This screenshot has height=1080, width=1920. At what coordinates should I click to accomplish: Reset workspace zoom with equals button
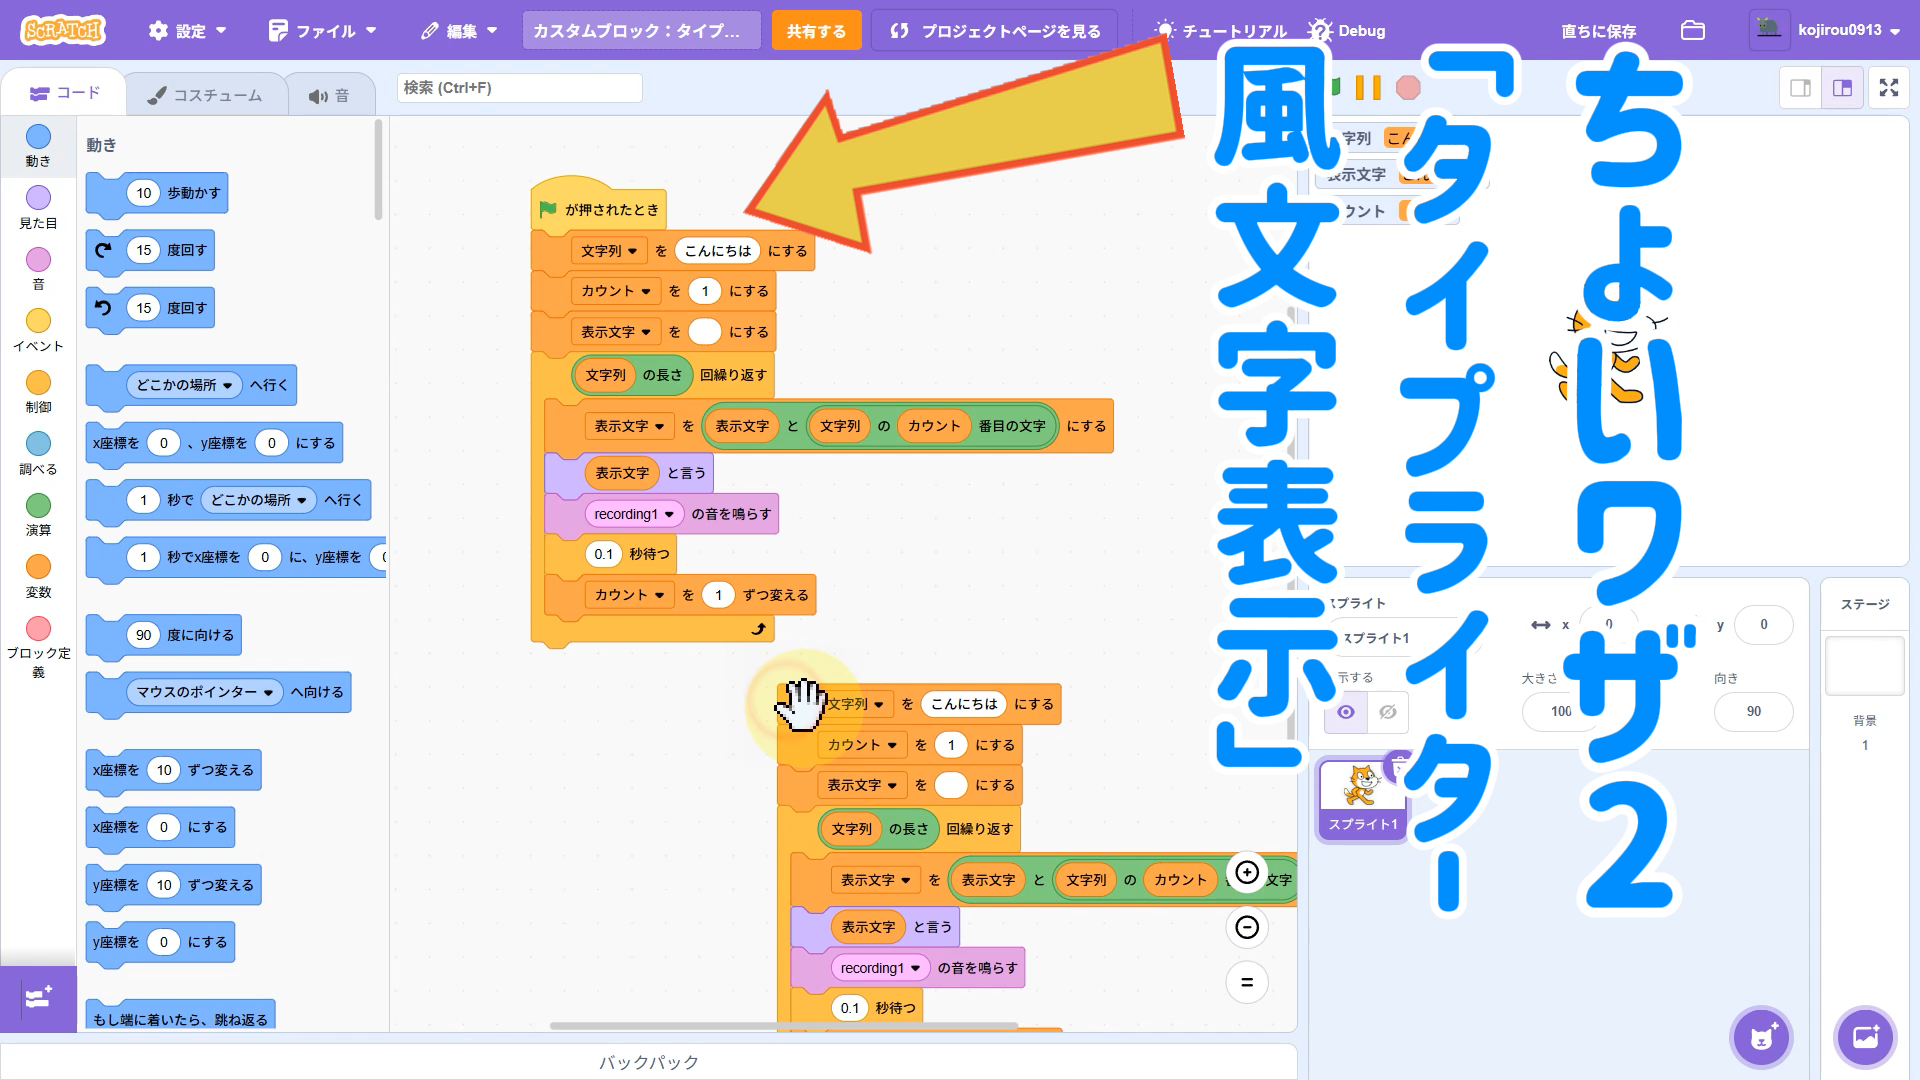pos(1247,982)
